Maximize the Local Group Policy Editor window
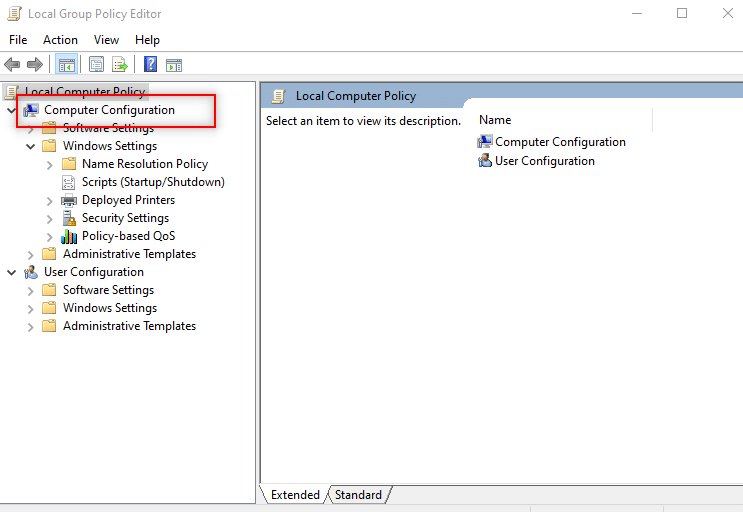 click(x=682, y=13)
